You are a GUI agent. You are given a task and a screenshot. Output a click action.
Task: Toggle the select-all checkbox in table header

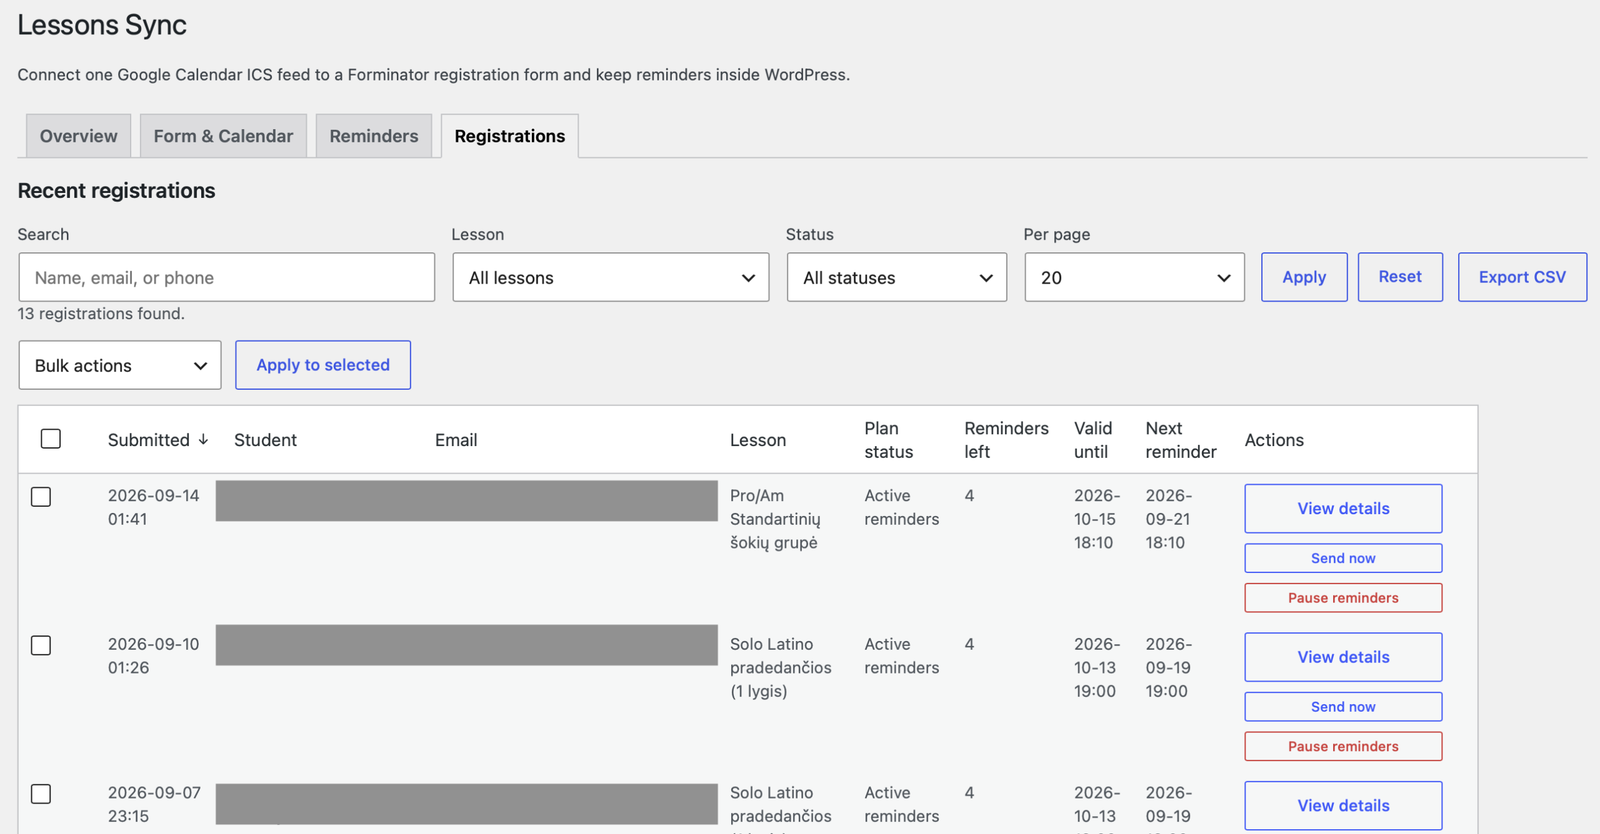51,439
